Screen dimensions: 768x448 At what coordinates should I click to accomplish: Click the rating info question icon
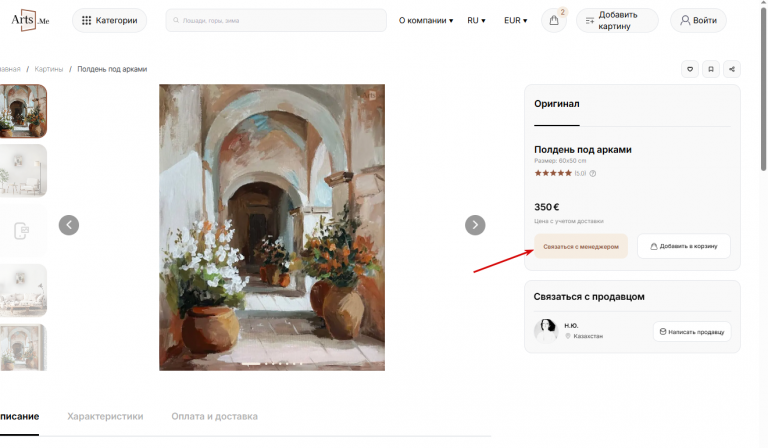click(593, 173)
